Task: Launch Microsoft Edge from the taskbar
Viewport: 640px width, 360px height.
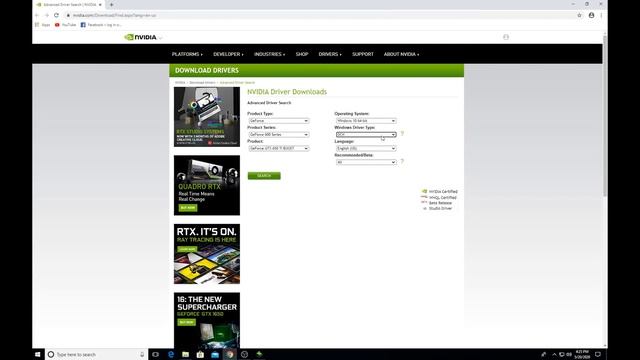Action: click(171, 354)
